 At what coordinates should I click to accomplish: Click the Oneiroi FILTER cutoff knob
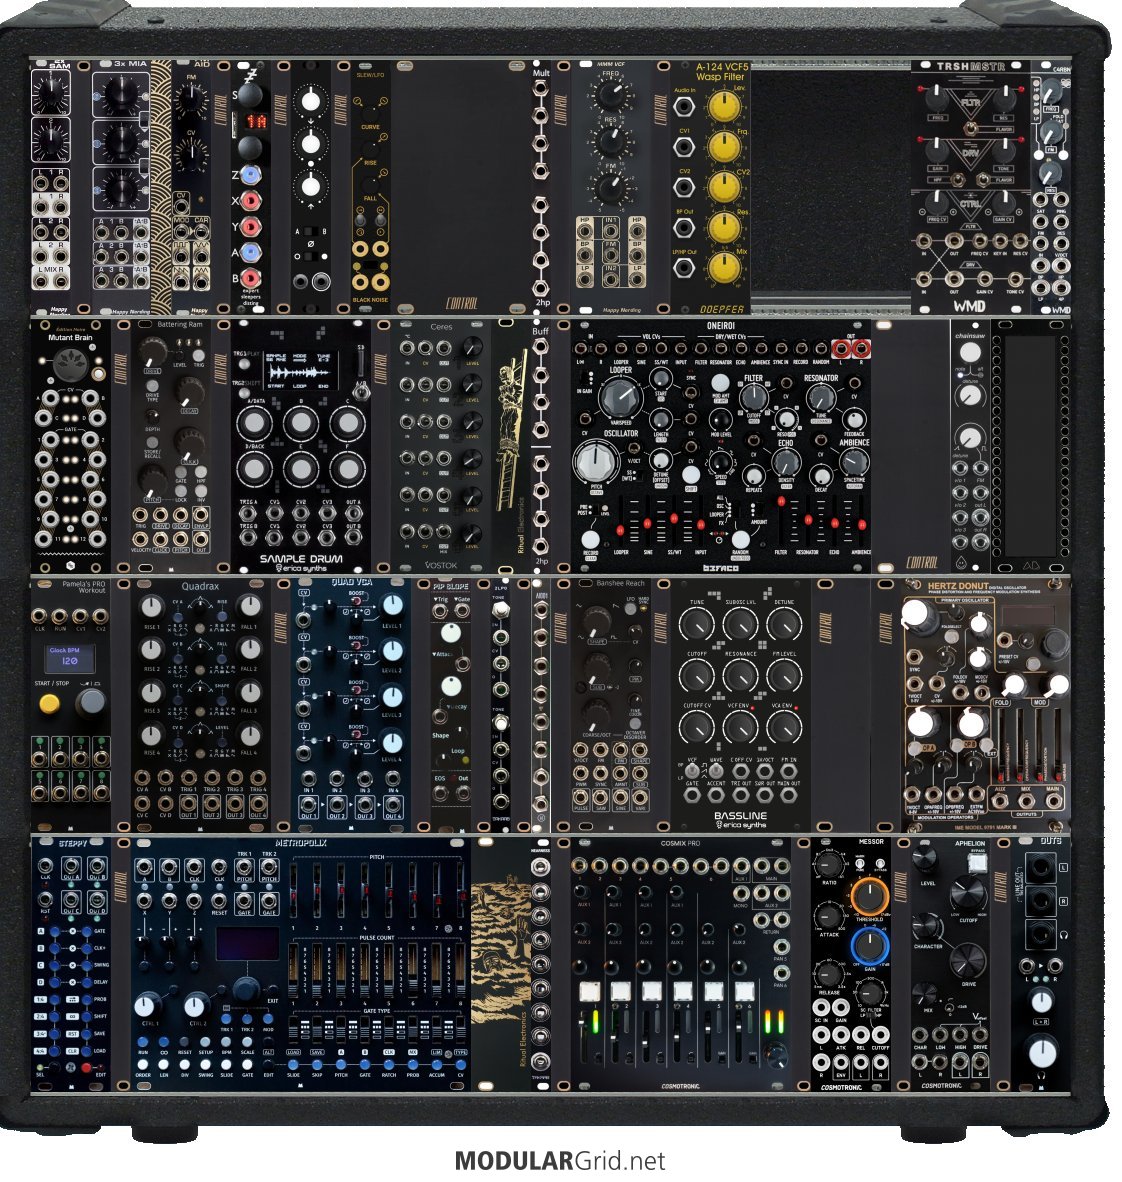coord(753,398)
